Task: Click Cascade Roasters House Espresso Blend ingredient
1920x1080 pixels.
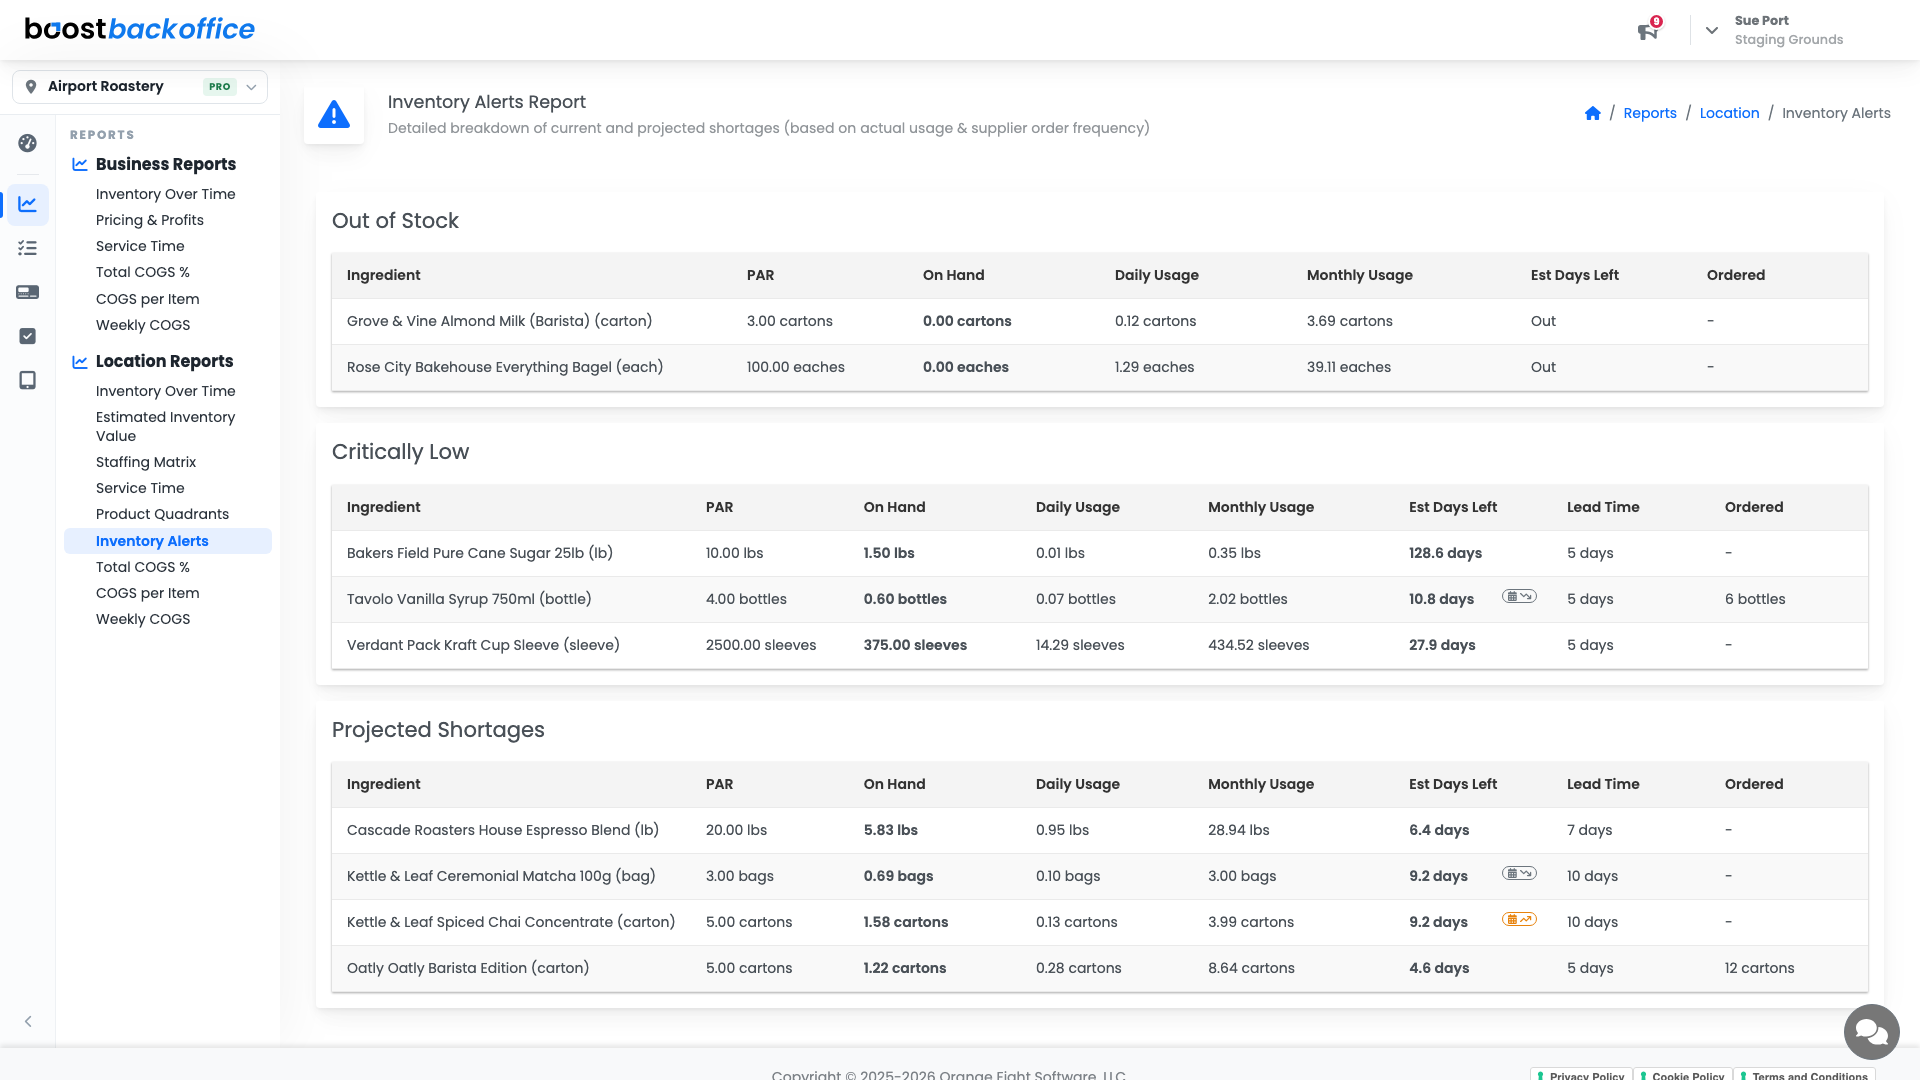Action: (503, 830)
